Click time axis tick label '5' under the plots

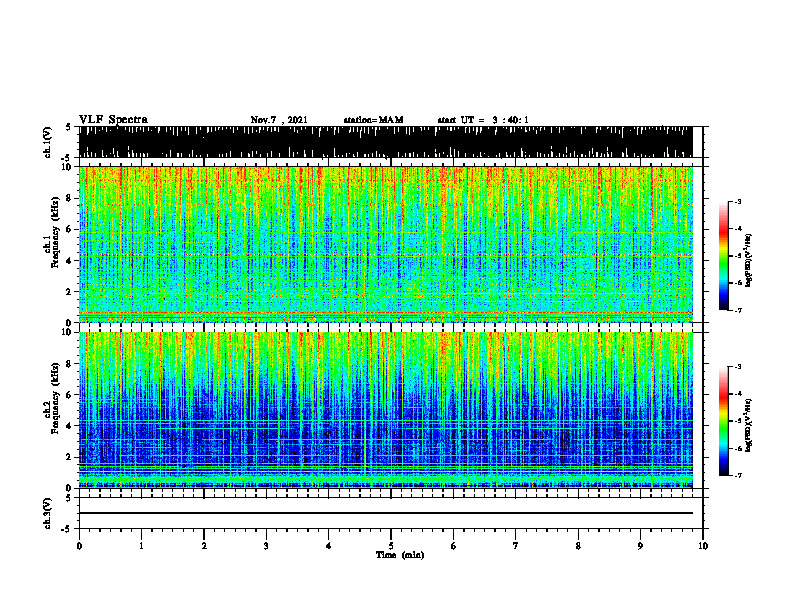(x=391, y=546)
